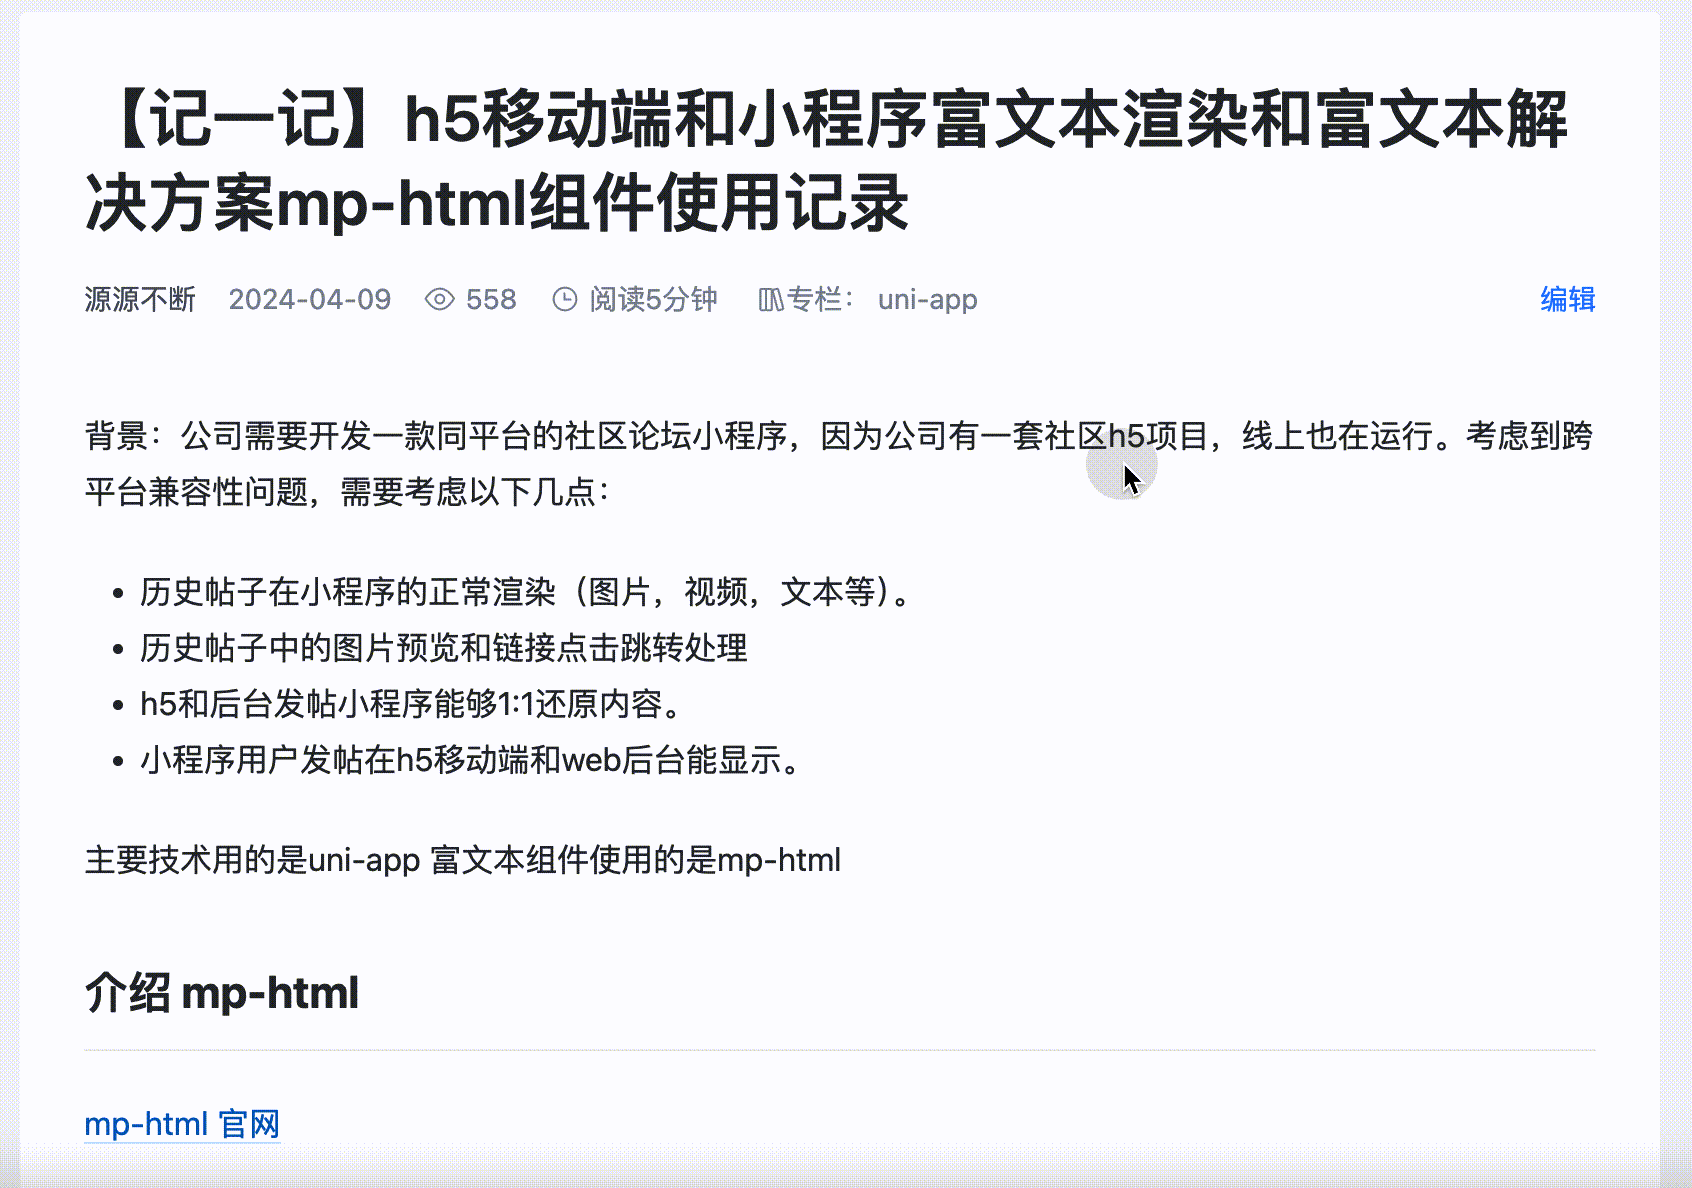Open the 编辑 edit link
Screen dimensions: 1692x1188
1567,299
